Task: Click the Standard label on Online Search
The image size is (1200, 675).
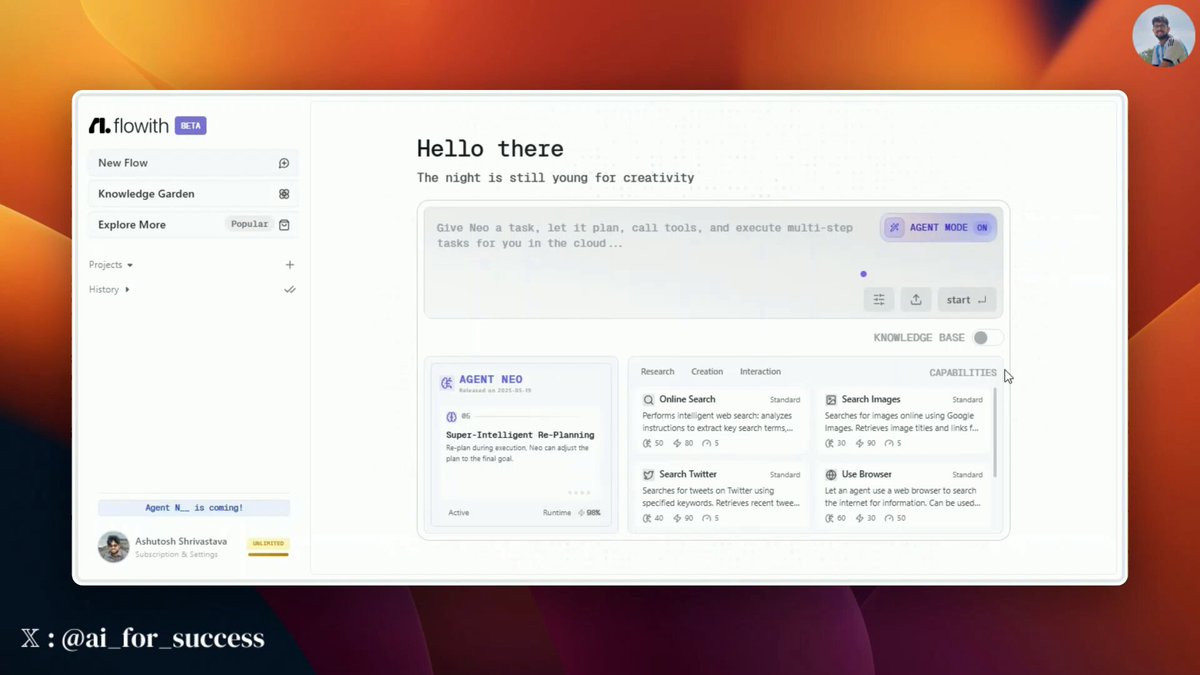Action: pos(785,400)
